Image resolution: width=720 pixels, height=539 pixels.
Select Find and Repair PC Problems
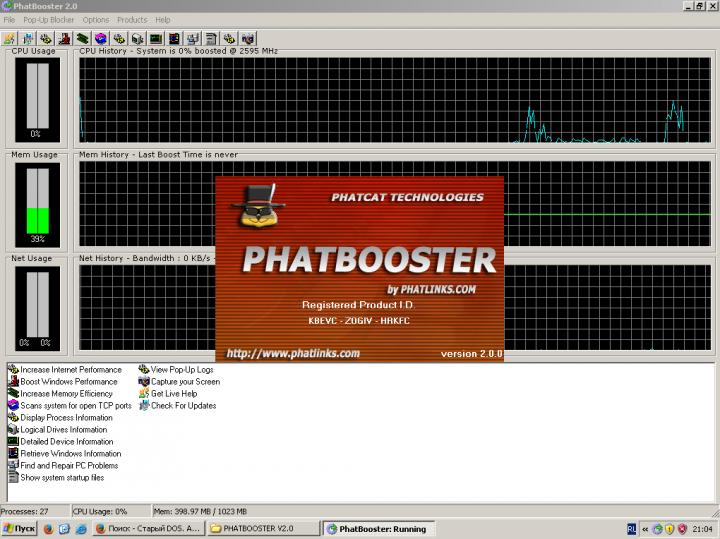point(68,466)
